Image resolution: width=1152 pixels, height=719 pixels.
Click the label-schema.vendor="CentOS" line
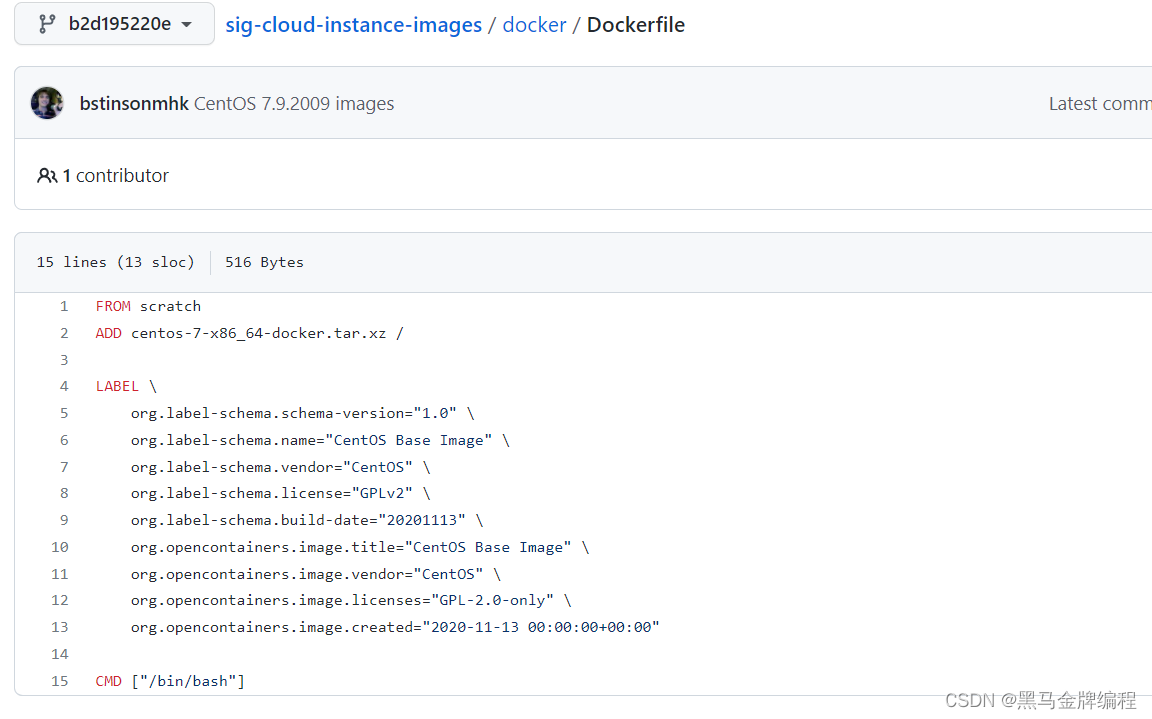pyautogui.click(x=281, y=467)
